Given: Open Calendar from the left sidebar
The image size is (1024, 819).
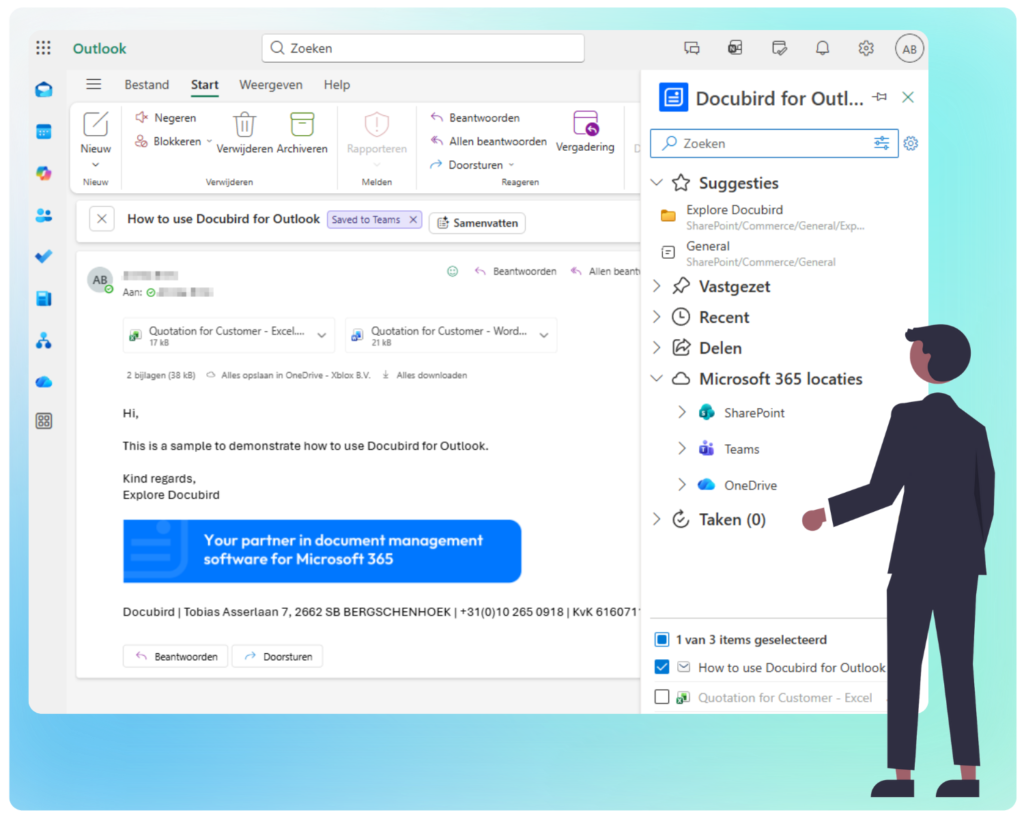Looking at the screenshot, I should [x=43, y=132].
